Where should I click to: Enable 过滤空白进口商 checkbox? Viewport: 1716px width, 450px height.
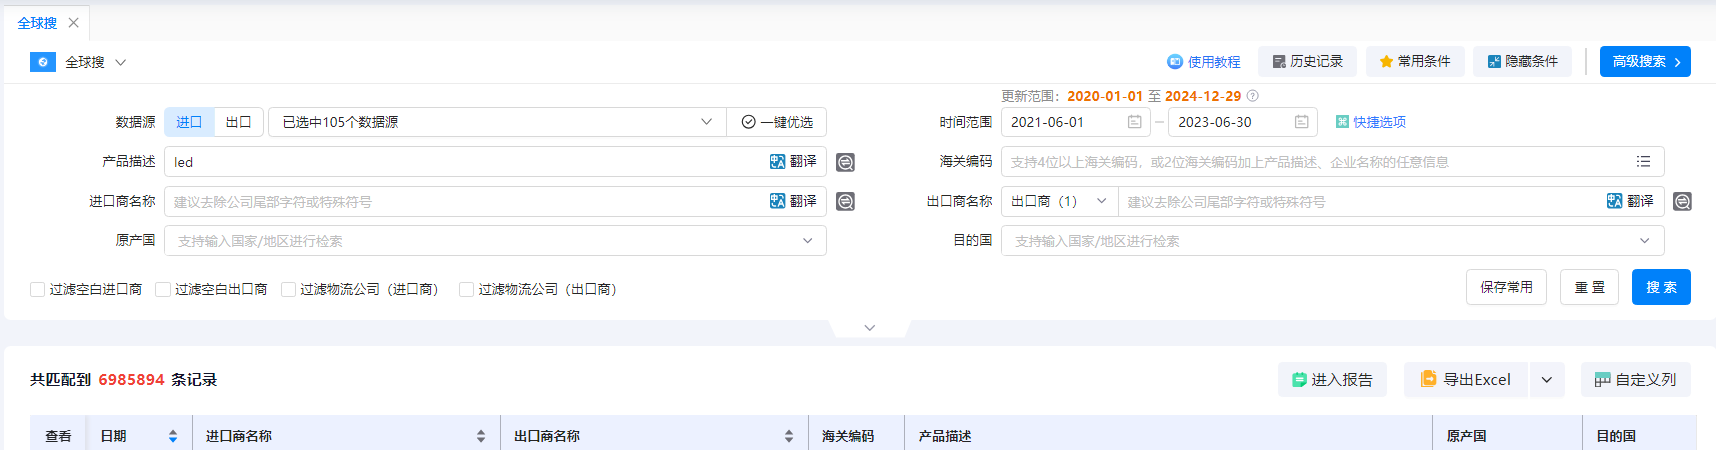point(38,289)
